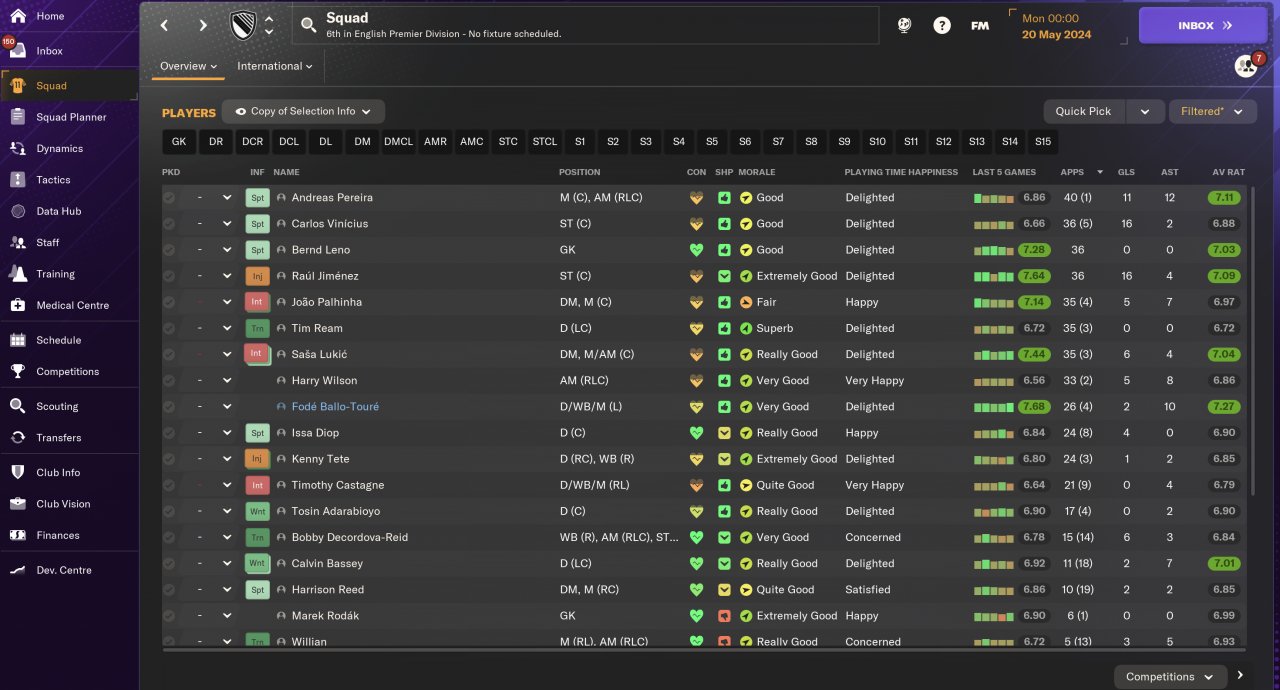This screenshot has width=1280, height=690.
Task: Open the Competitions dropdown at bottom
Action: (x=1170, y=677)
